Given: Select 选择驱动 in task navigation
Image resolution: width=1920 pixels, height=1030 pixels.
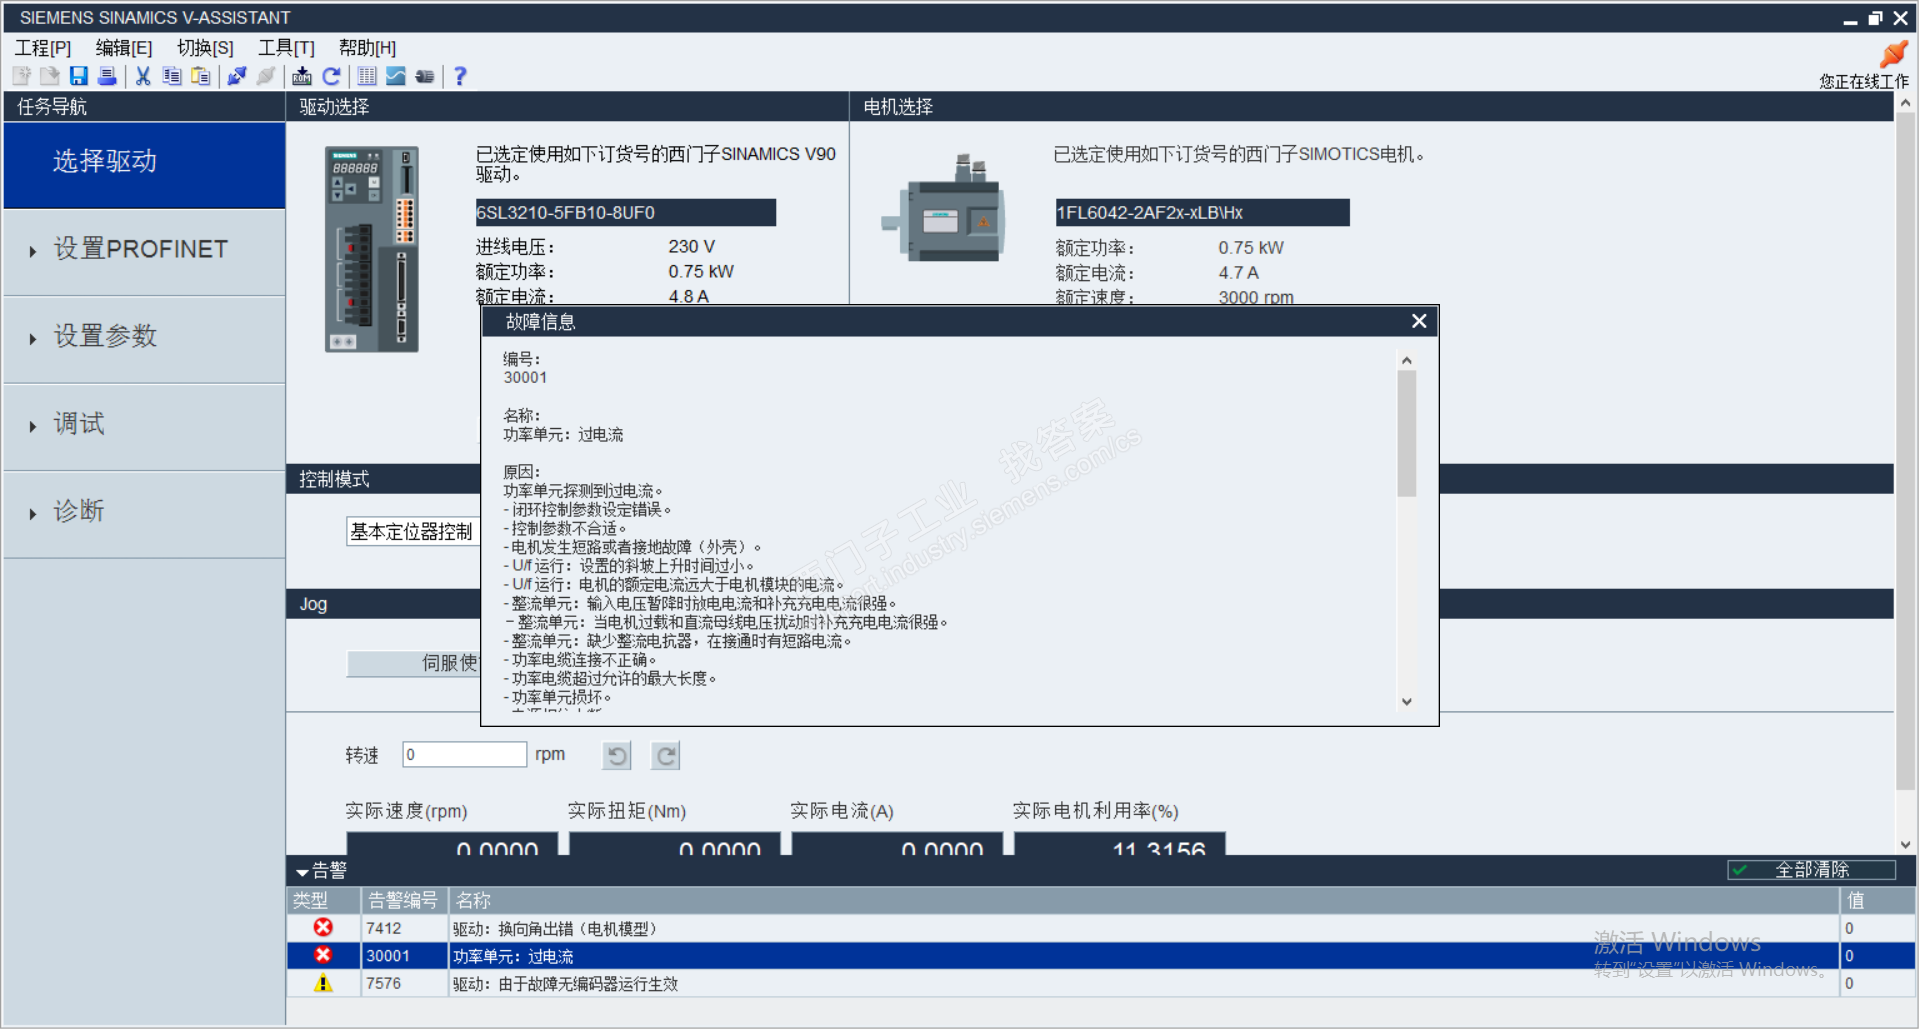Looking at the screenshot, I should click(144, 165).
